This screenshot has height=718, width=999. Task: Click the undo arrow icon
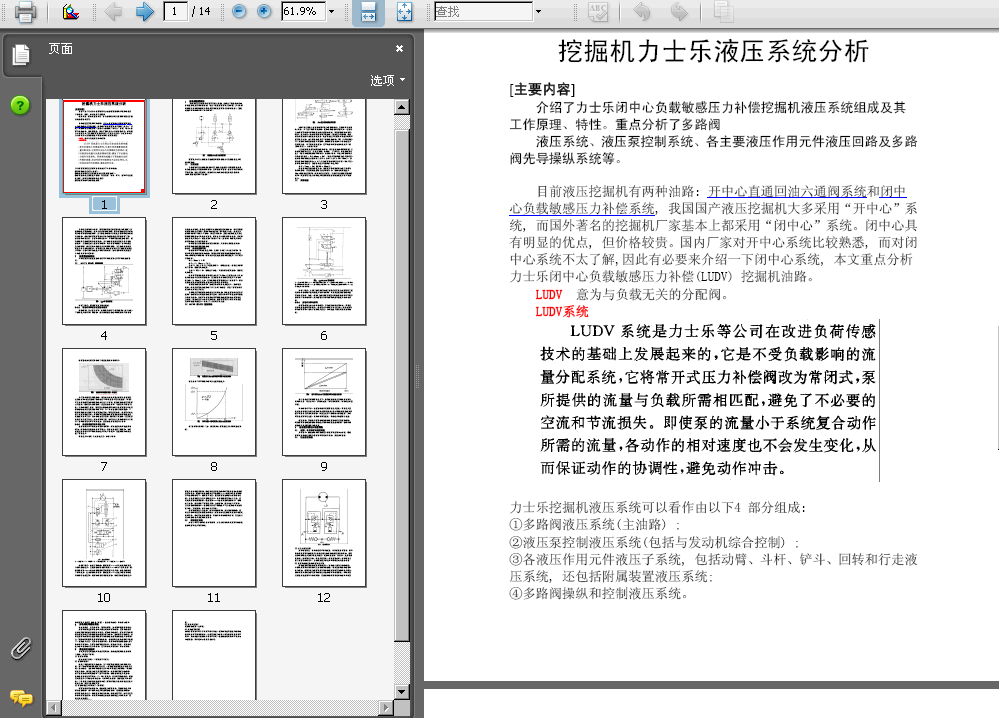pos(642,11)
